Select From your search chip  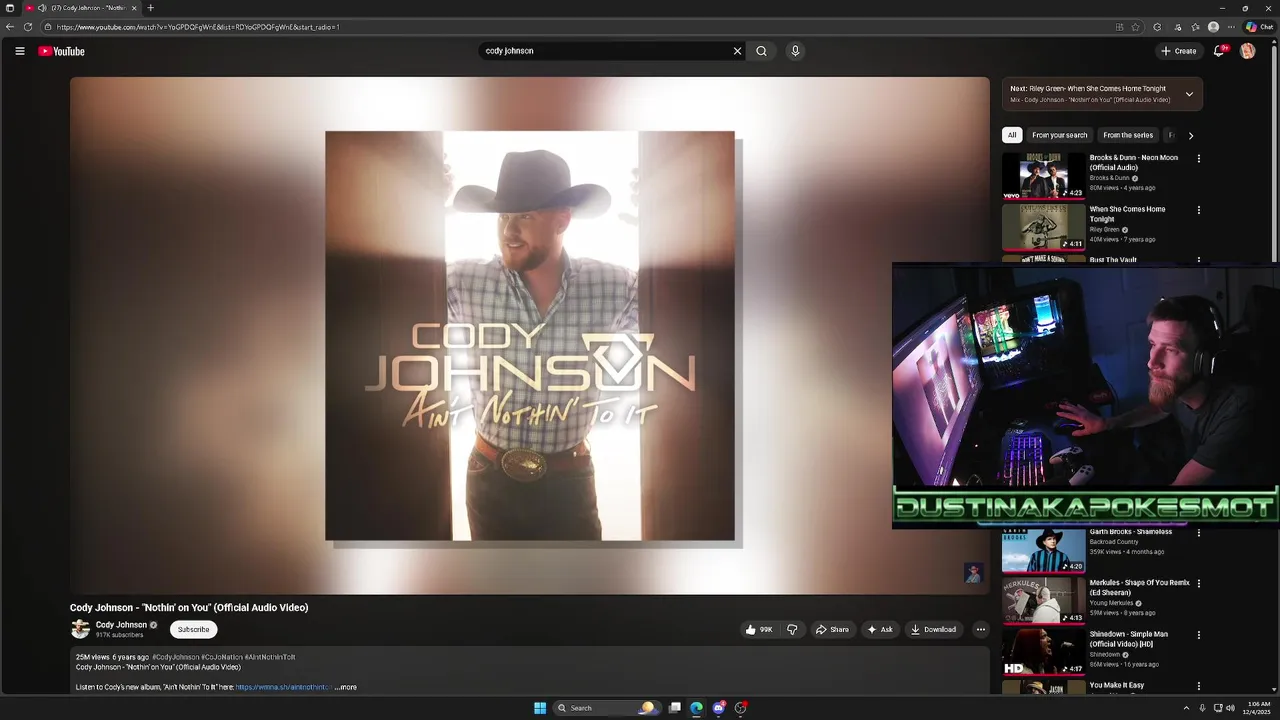1059,135
